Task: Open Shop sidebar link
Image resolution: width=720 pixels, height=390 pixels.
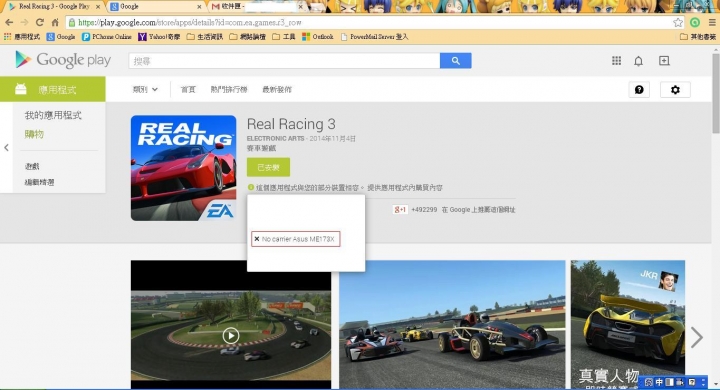Action: pyautogui.click(x=34, y=134)
